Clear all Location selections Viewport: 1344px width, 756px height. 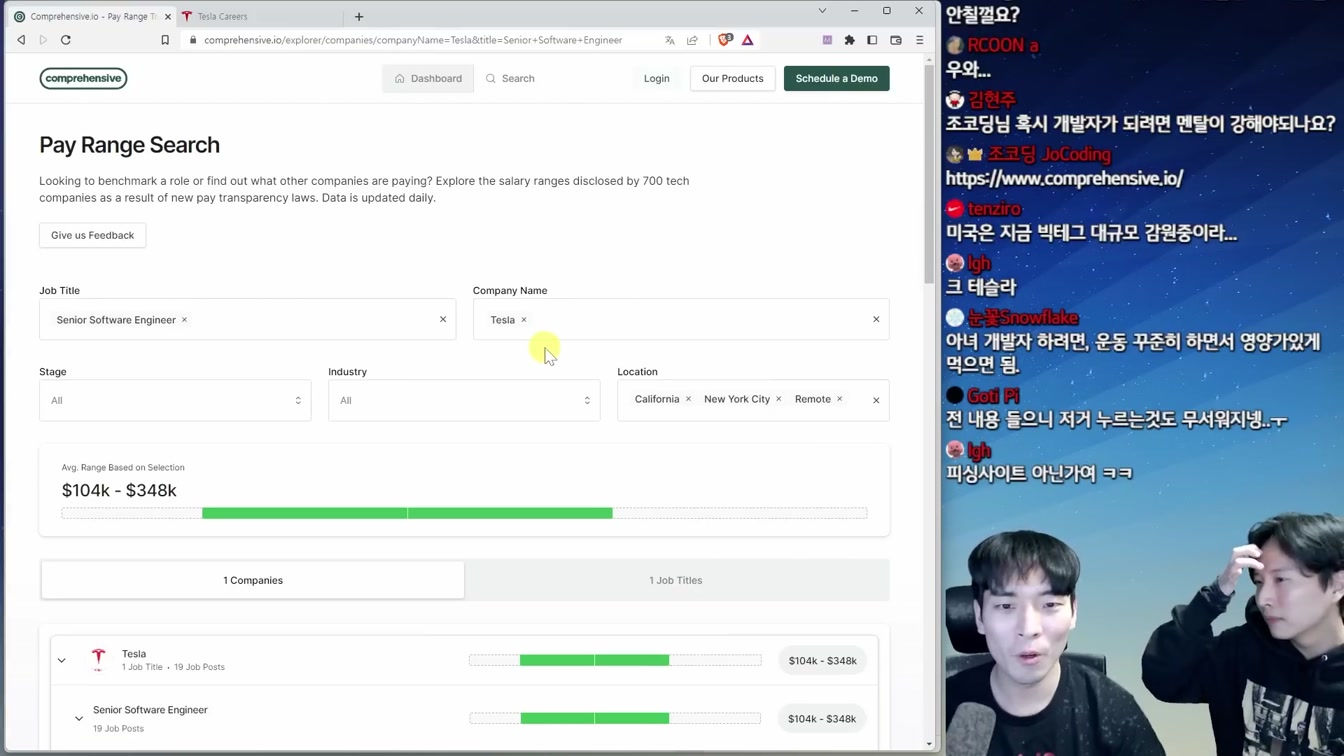pos(876,400)
